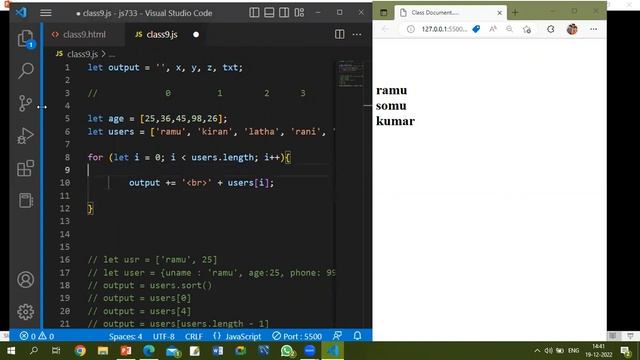640x360 pixels.
Task: Open errors and warnings status item
Action: click(37, 336)
